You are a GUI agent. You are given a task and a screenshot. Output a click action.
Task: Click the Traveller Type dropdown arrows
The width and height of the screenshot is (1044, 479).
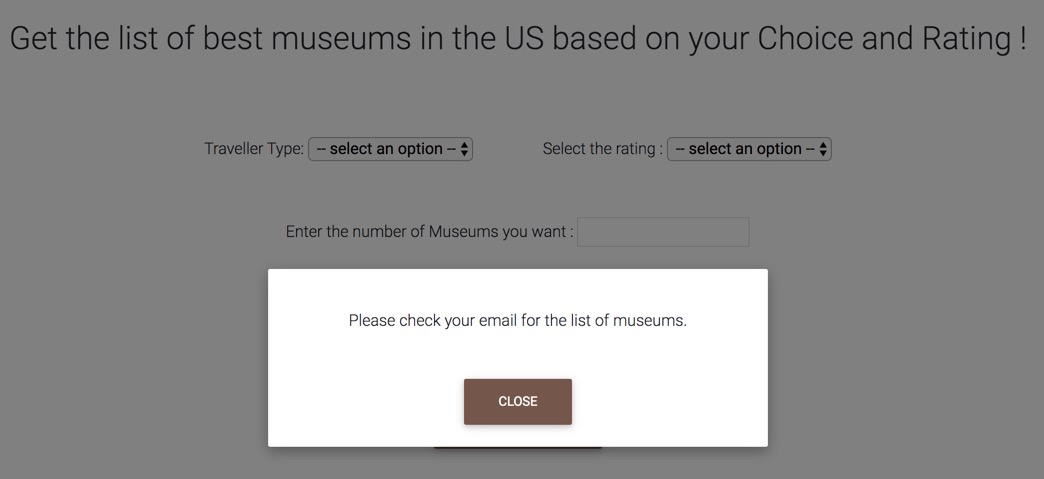465,149
